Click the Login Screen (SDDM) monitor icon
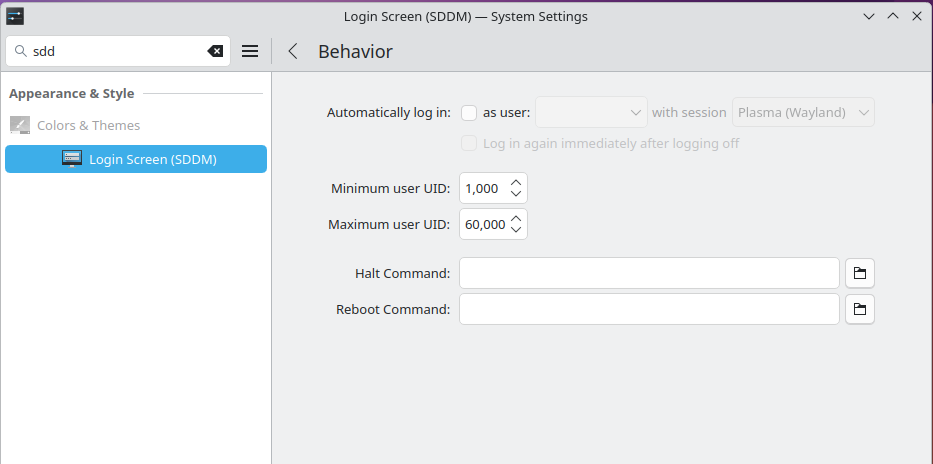 [x=72, y=159]
